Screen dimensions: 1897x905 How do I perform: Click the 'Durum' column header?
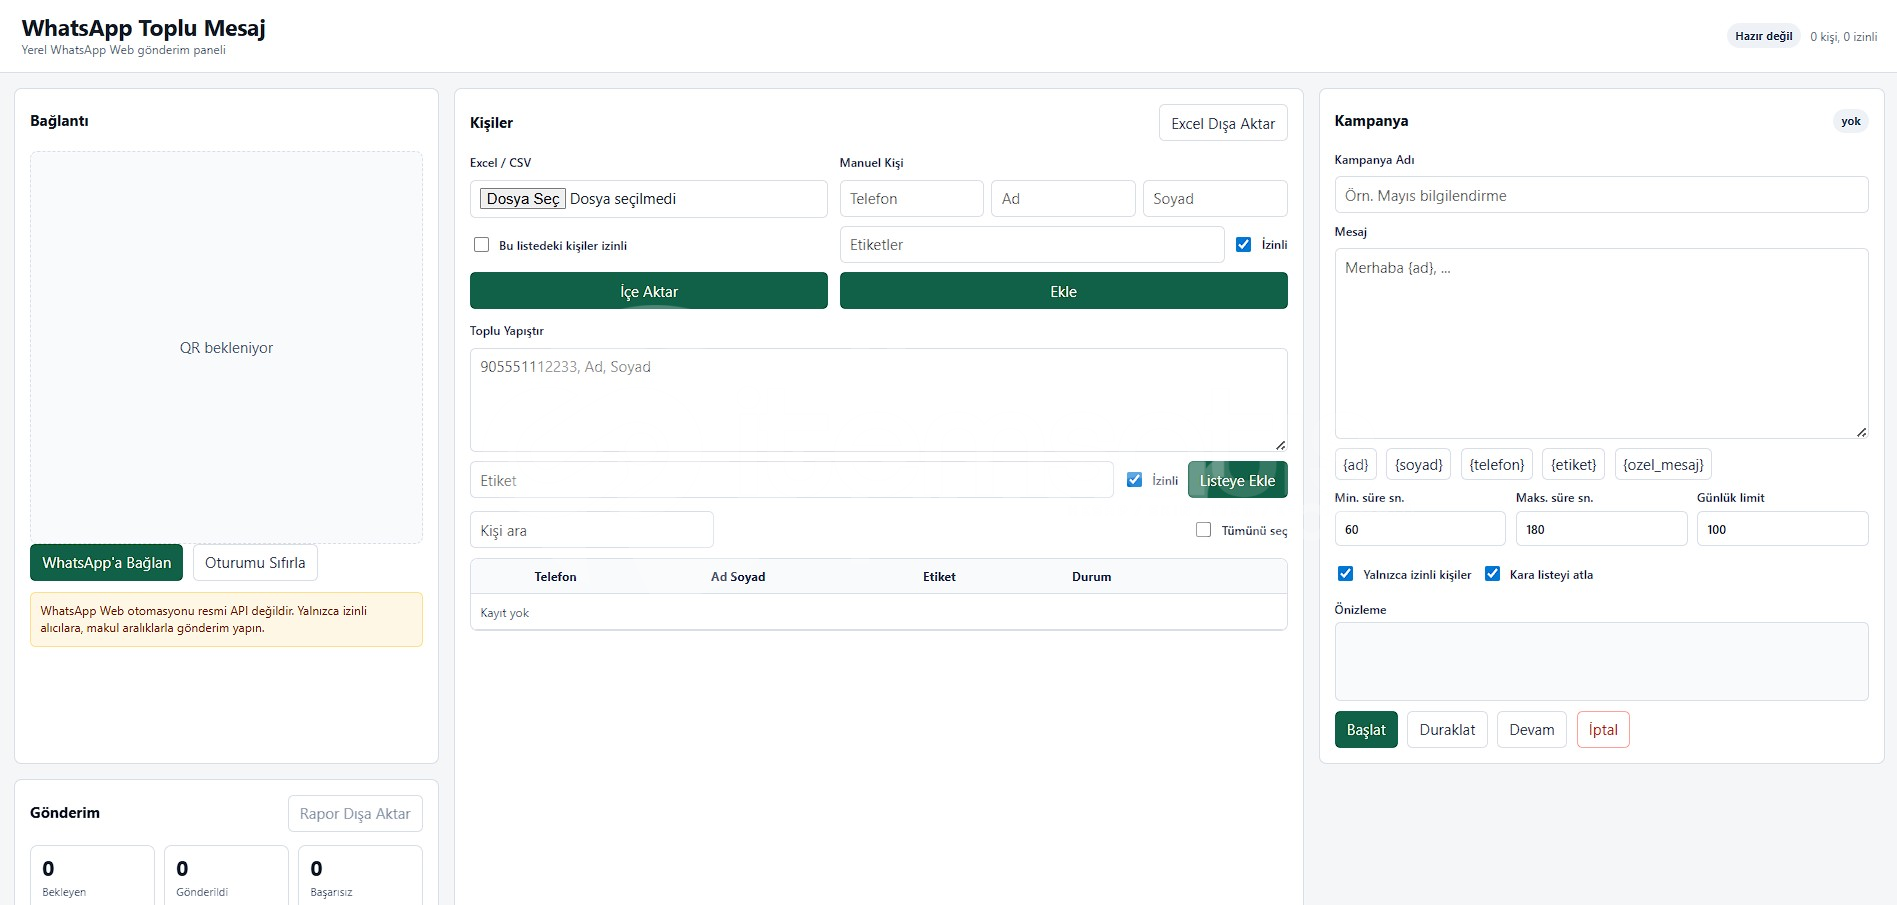tap(1091, 577)
